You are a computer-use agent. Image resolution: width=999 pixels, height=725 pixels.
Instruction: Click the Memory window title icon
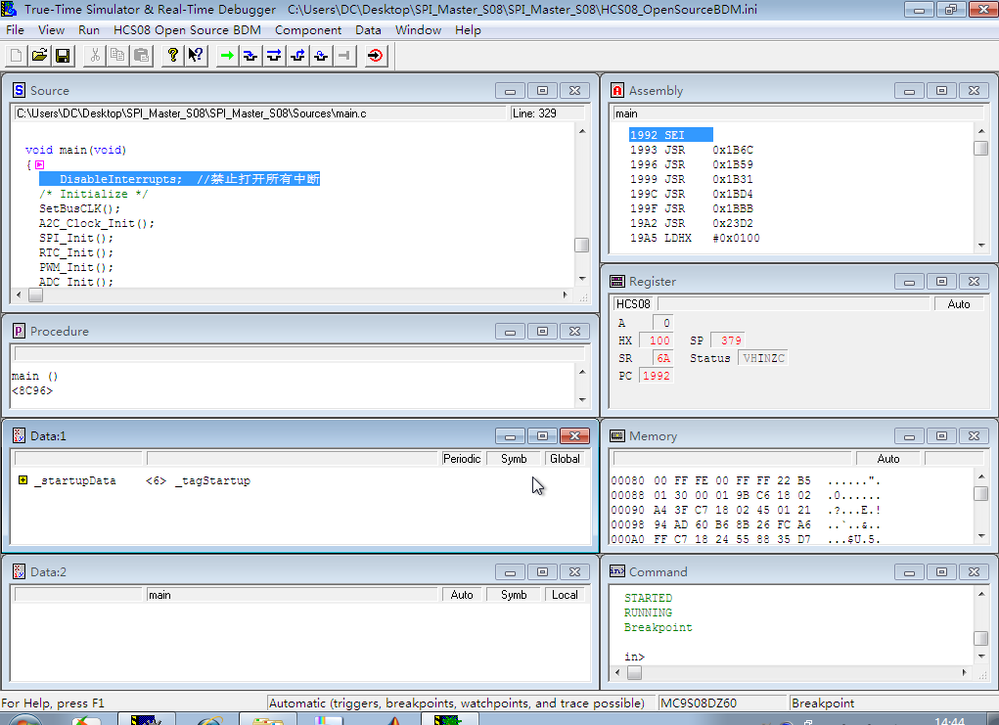pos(617,436)
